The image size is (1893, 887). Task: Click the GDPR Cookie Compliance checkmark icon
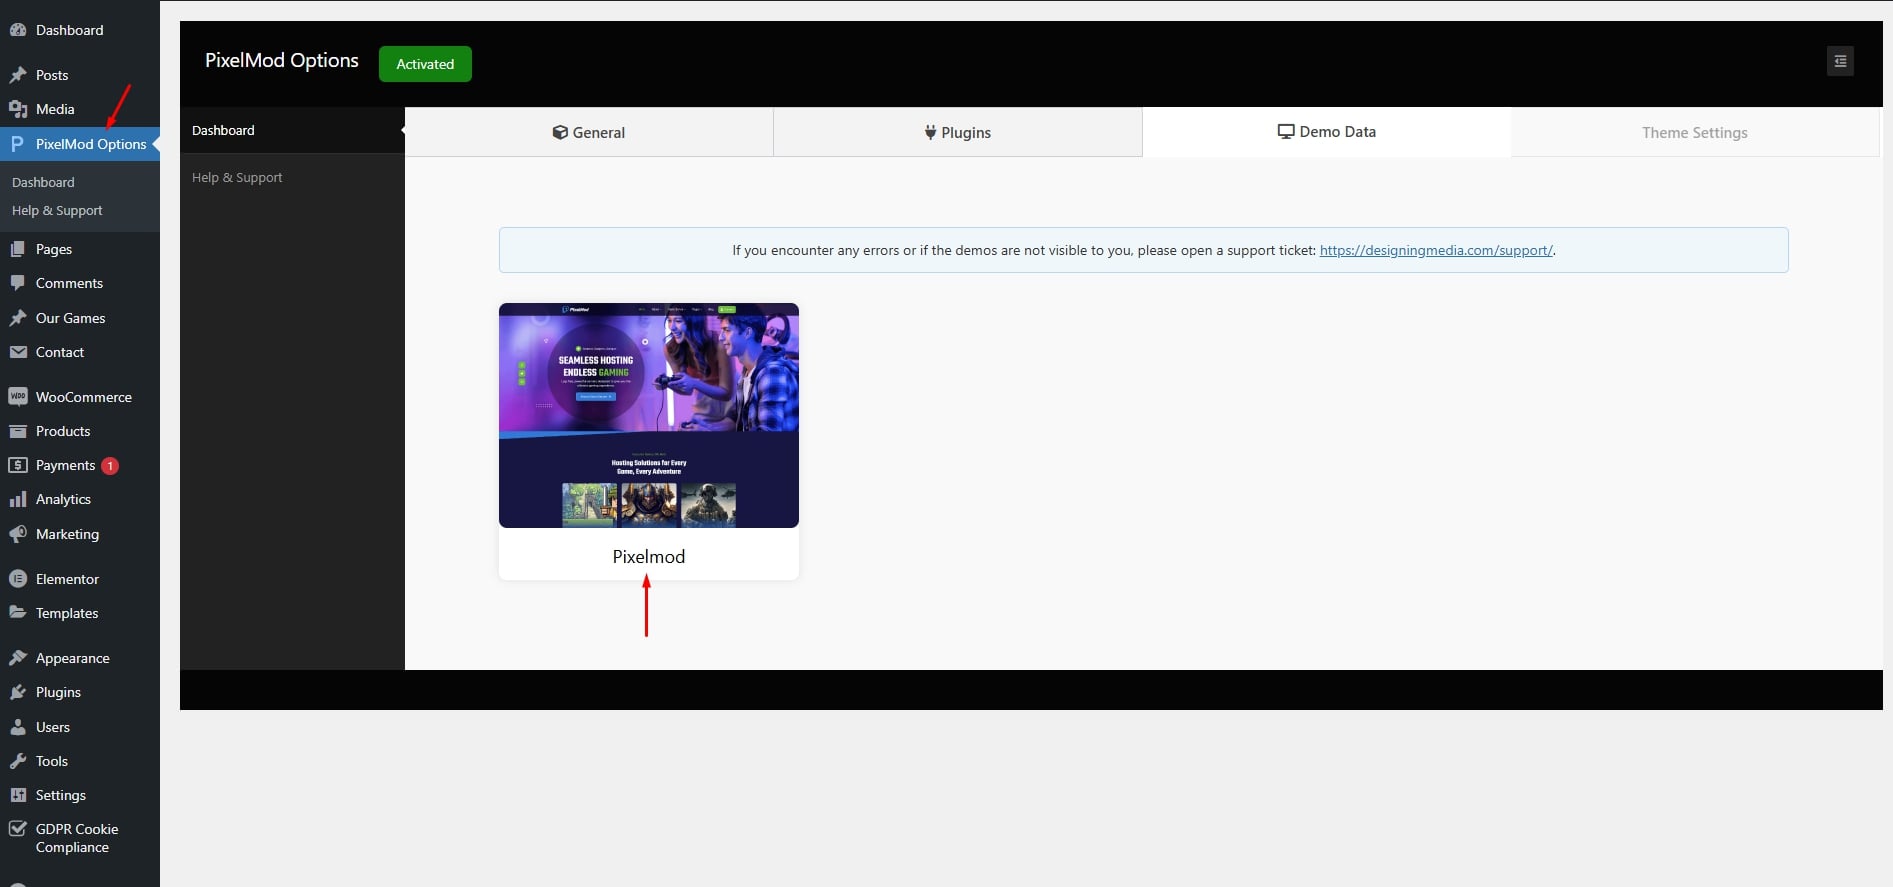coord(18,829)
